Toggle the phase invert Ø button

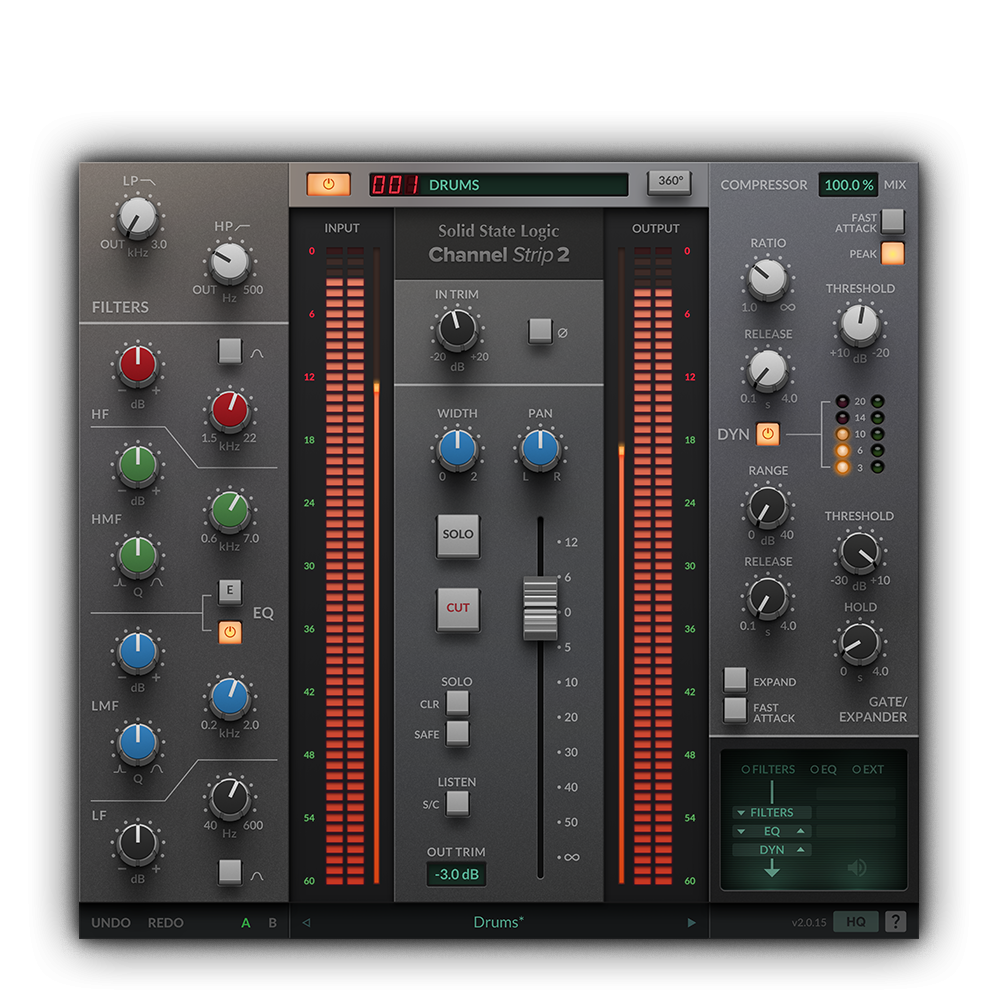click(540, 331)
